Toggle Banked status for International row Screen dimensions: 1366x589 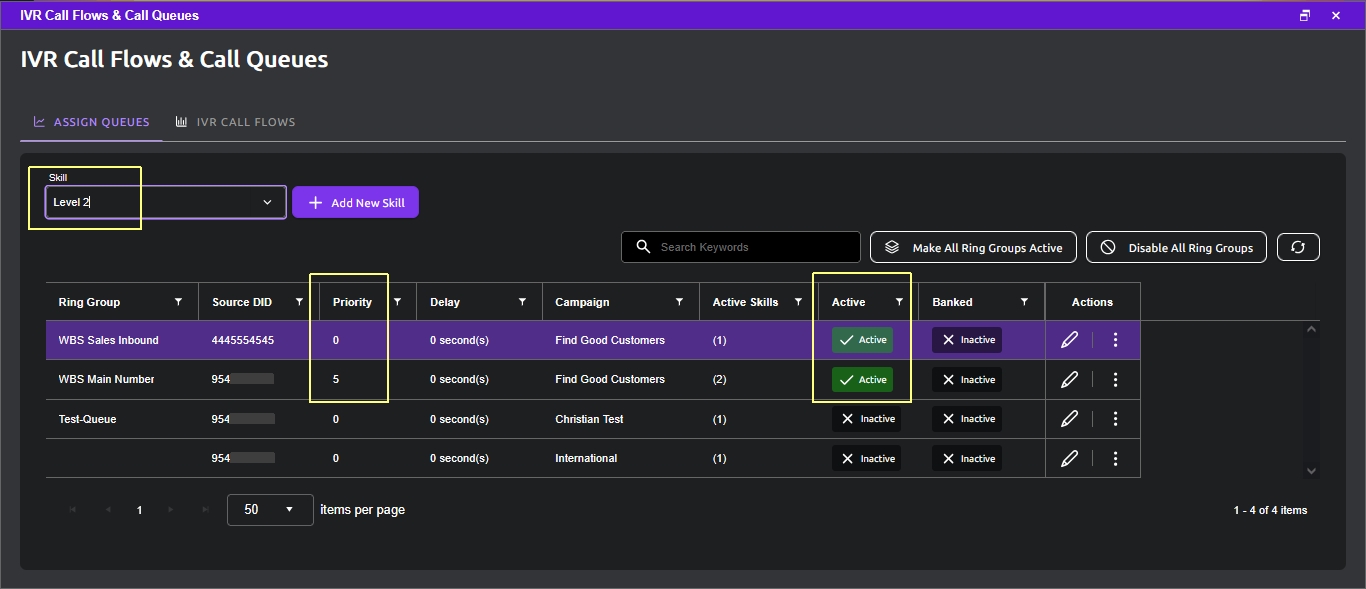click(x=967, y=458)
